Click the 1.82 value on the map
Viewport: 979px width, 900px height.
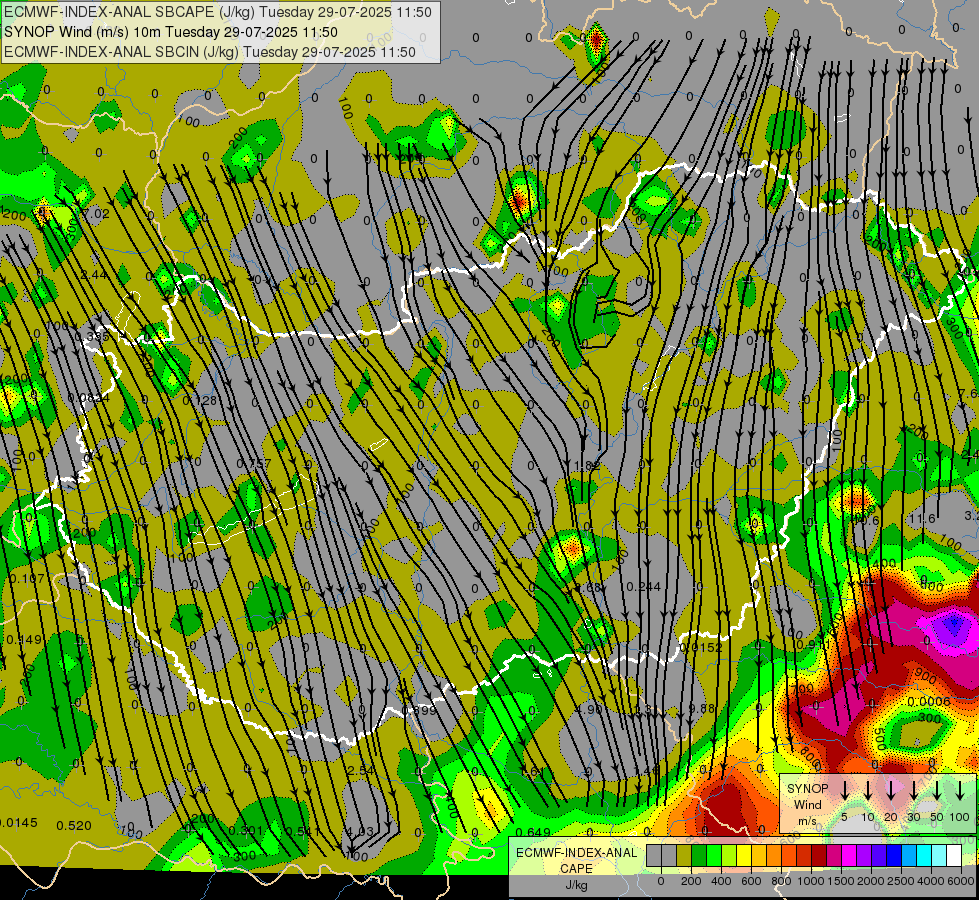pyautogui.click(x=587, y=465)
